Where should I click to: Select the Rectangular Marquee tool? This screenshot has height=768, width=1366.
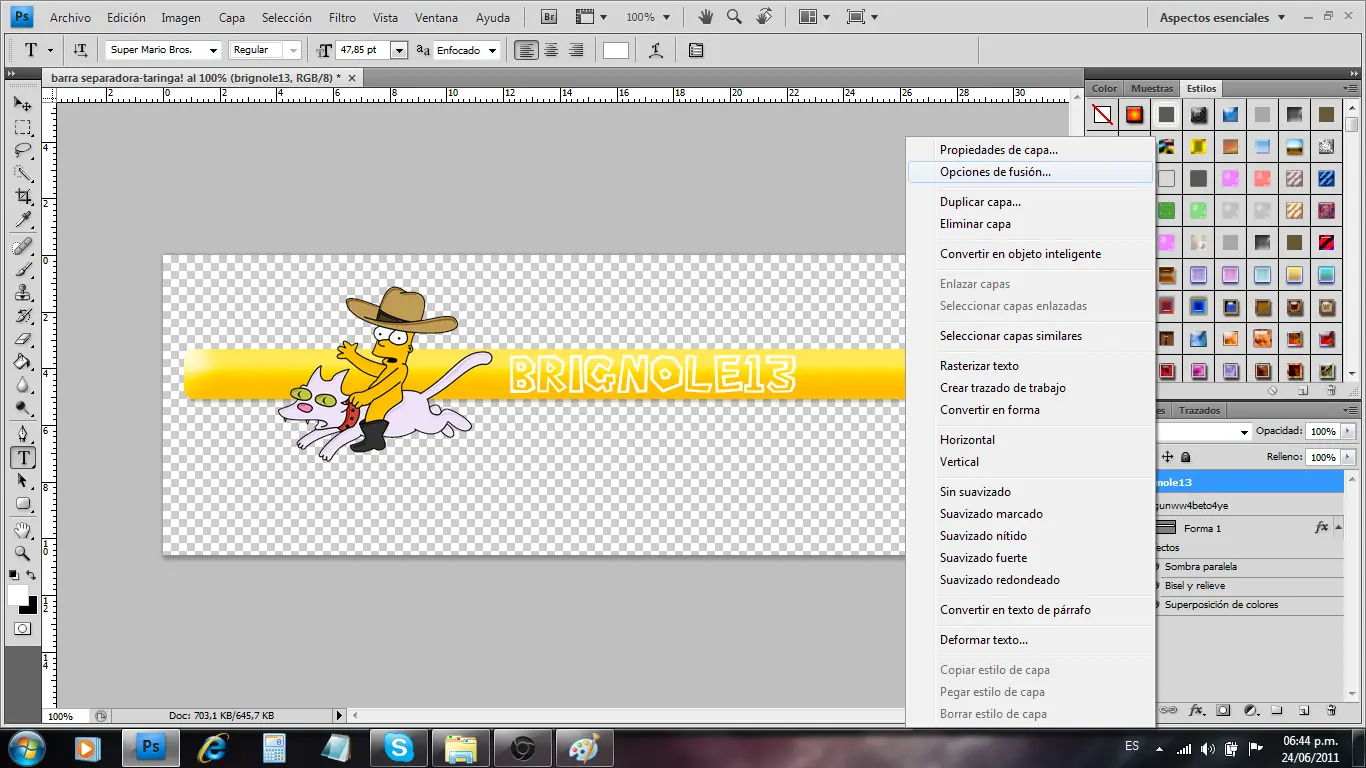[x=22, y=128]
